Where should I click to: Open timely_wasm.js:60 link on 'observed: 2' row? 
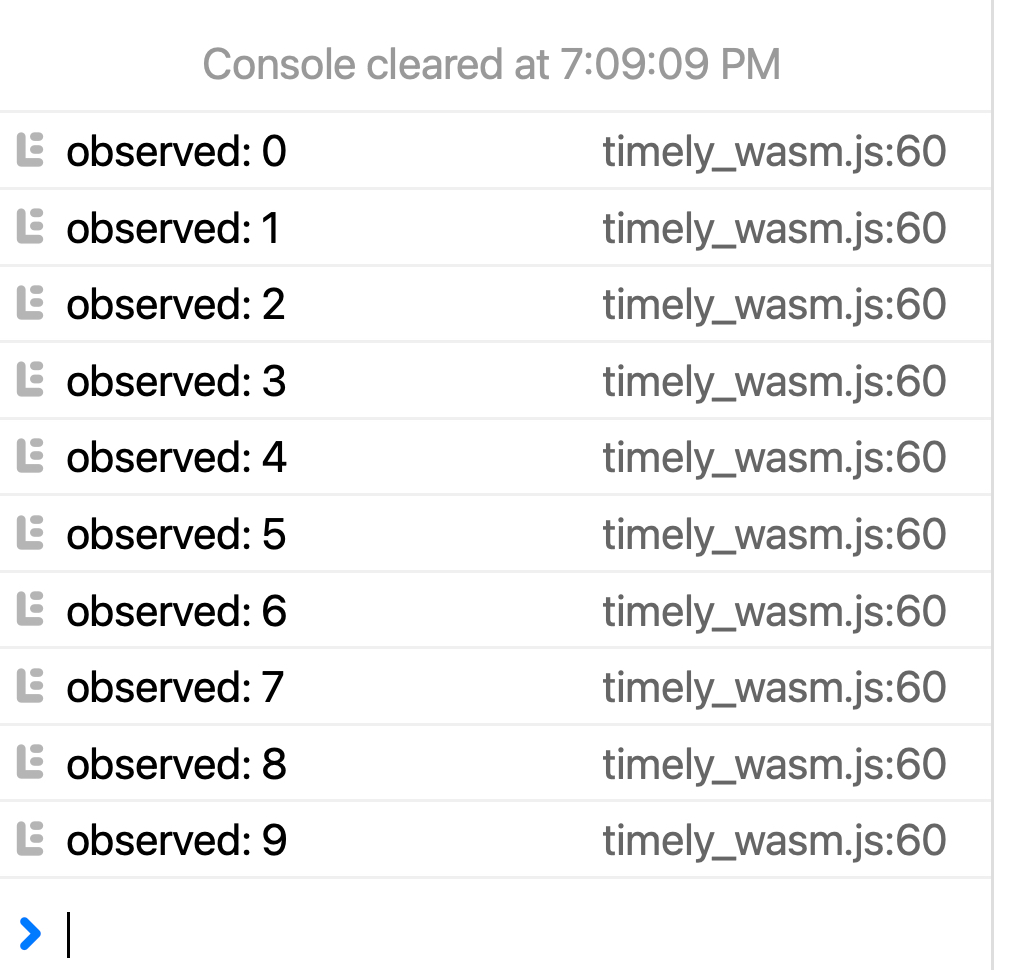774,305
